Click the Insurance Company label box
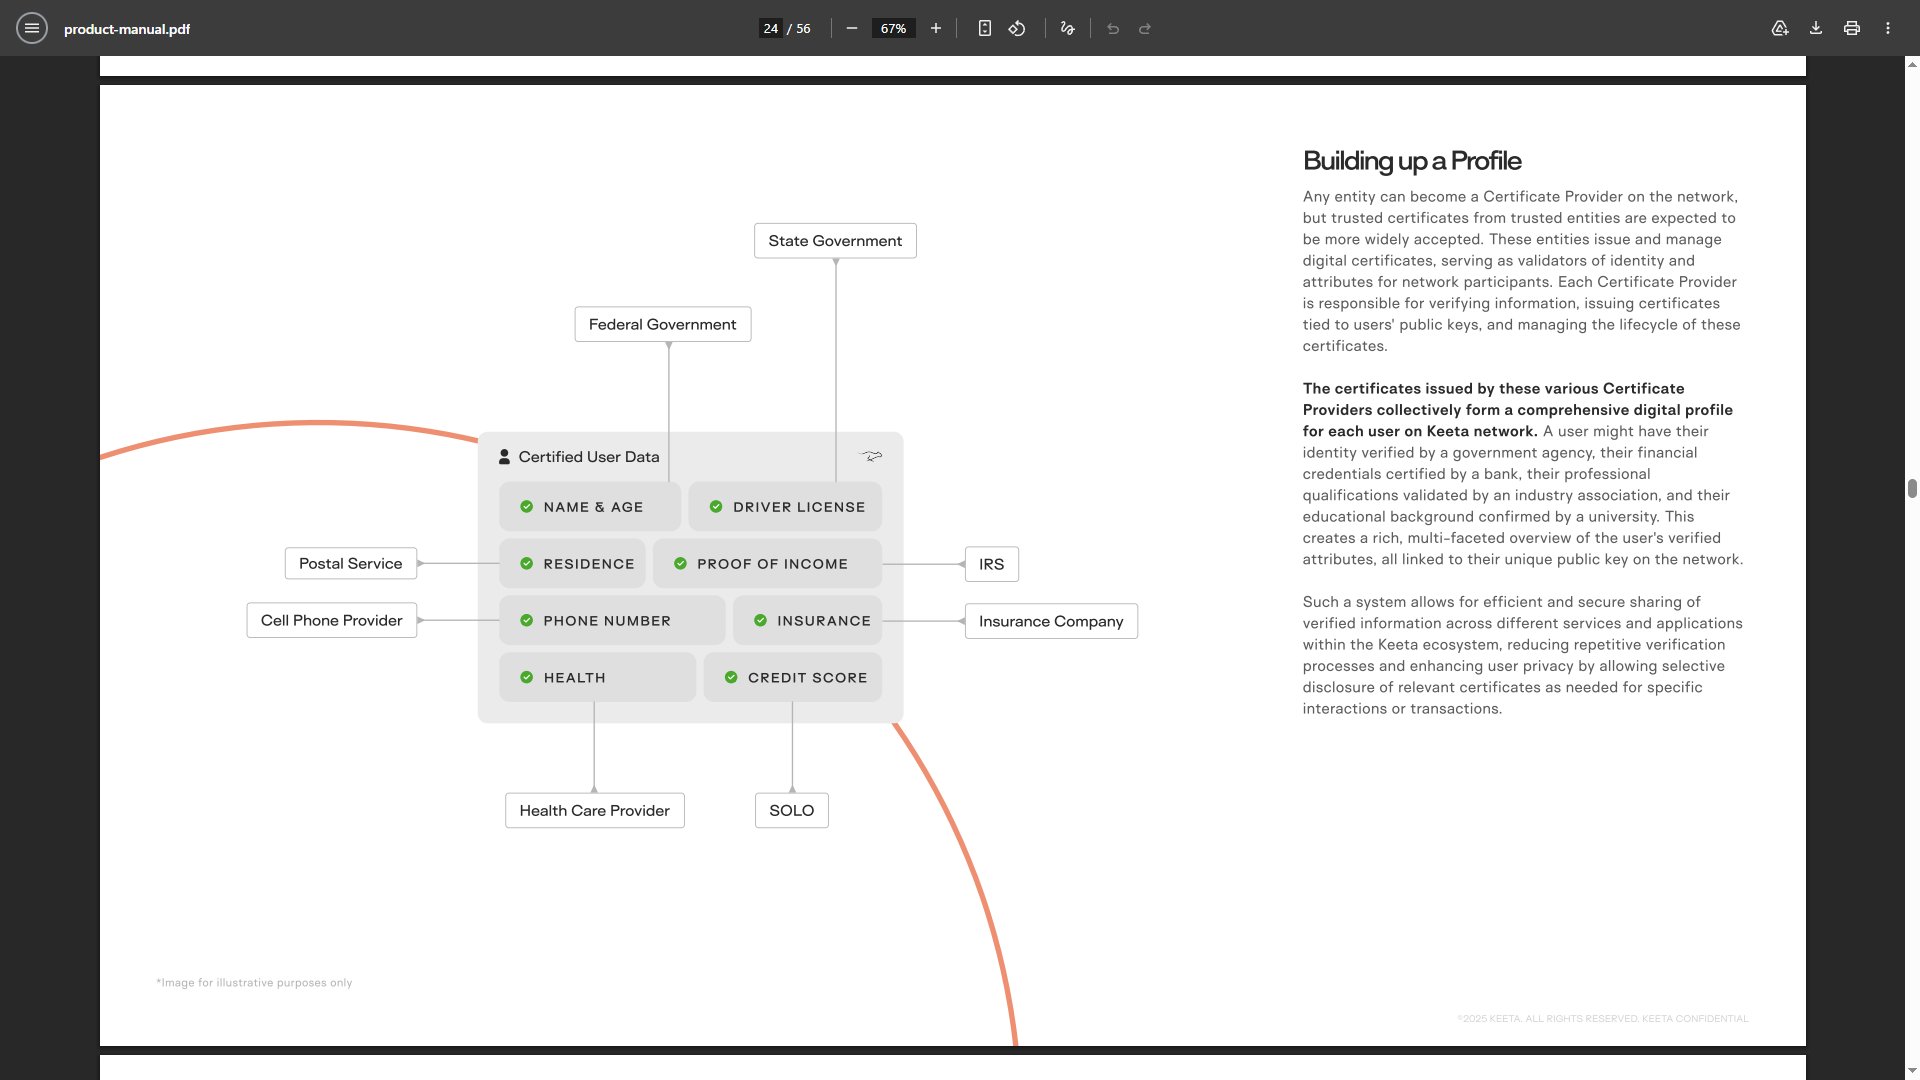 click(x=1051, y=621)
